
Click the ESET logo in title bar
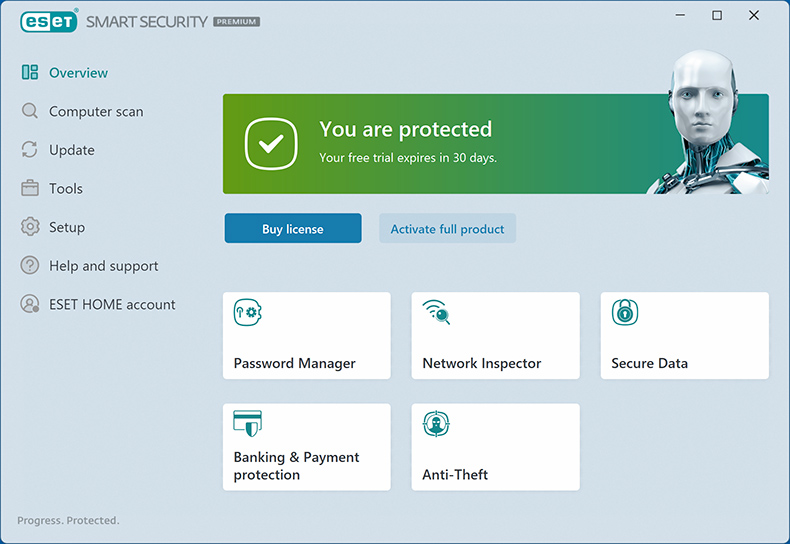coord(49,22)
